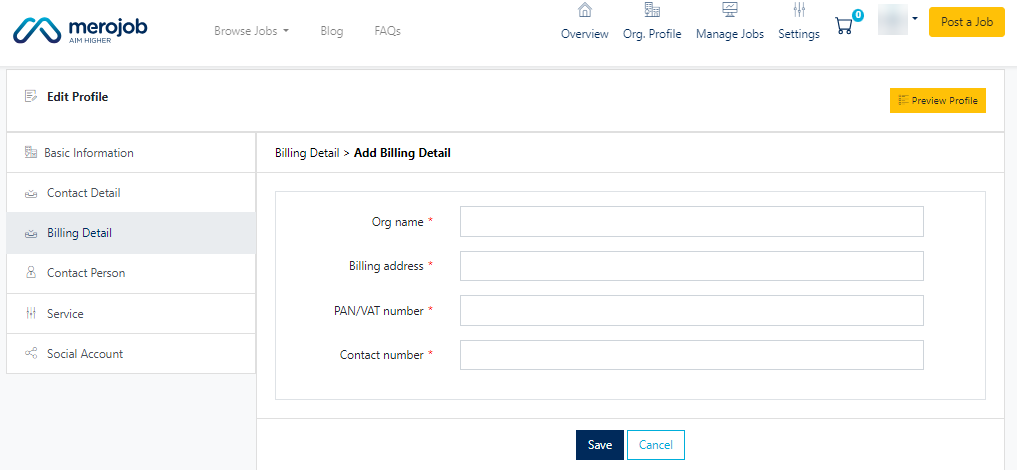Click the Manage Jobs monitor icon
Viewport: 1017px width, 470px height.
(x=729, y=11)
